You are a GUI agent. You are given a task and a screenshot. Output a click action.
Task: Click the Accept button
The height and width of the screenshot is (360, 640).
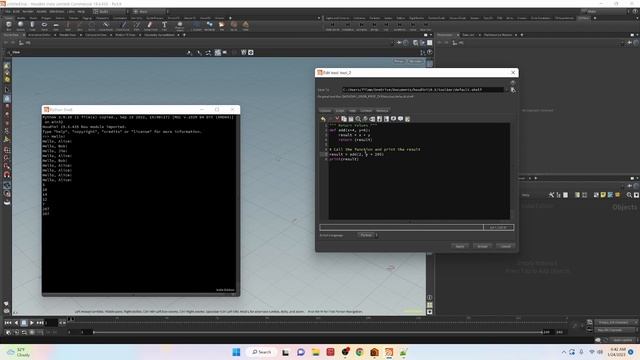482,246
